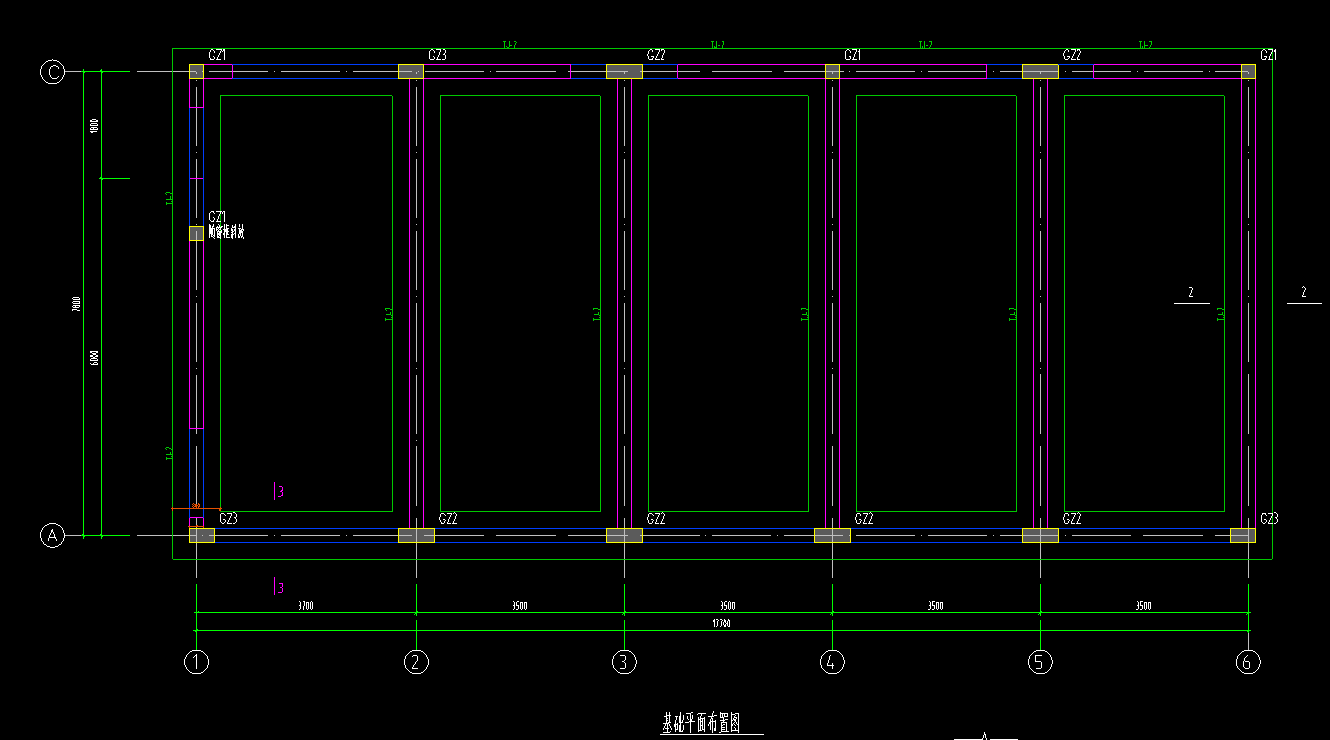The height and width of the screenshot is (740, 1330).
Task: Select the drawing title 基础平面布置图
Action: (x=701, y=724)
